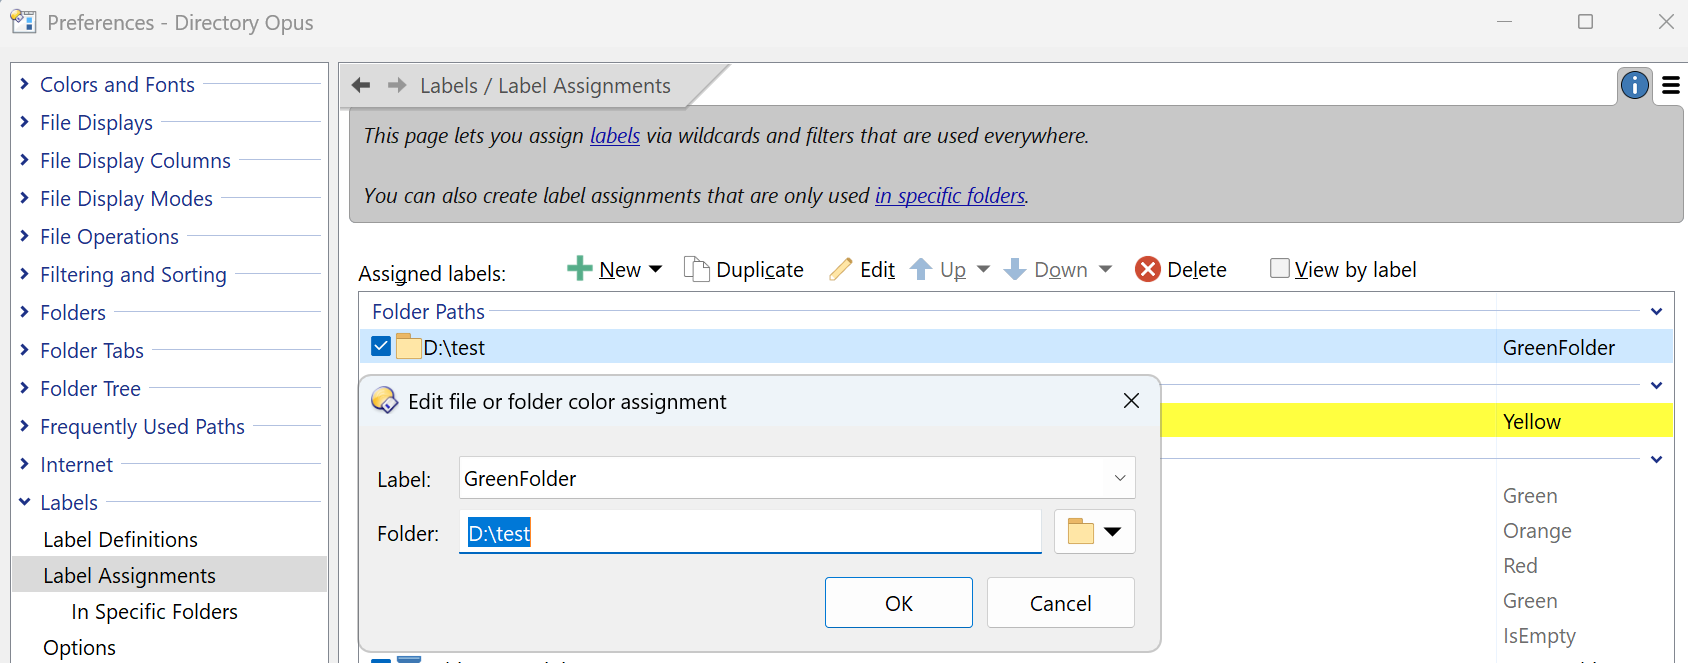1688x663 pixels.
Task: Duplicate the selected label assignment
Action: [744, 270]
